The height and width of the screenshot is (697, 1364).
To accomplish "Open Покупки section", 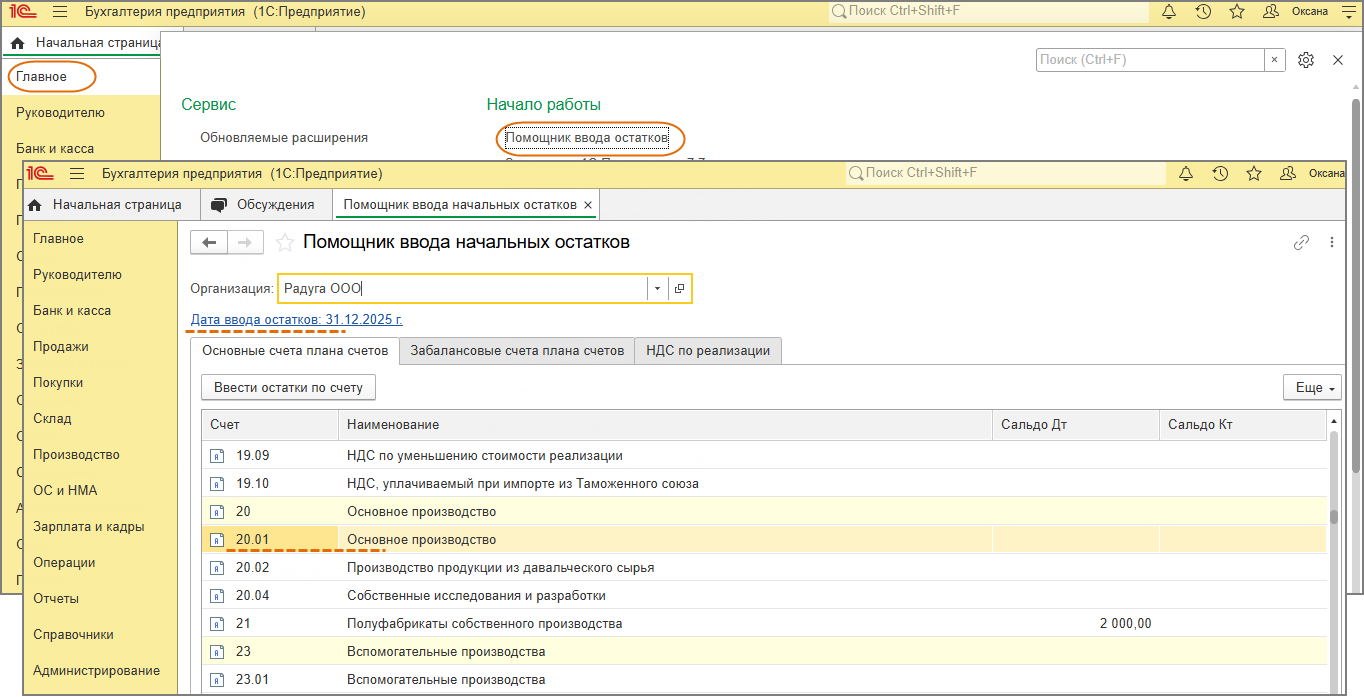I will [x=58, y=383].
